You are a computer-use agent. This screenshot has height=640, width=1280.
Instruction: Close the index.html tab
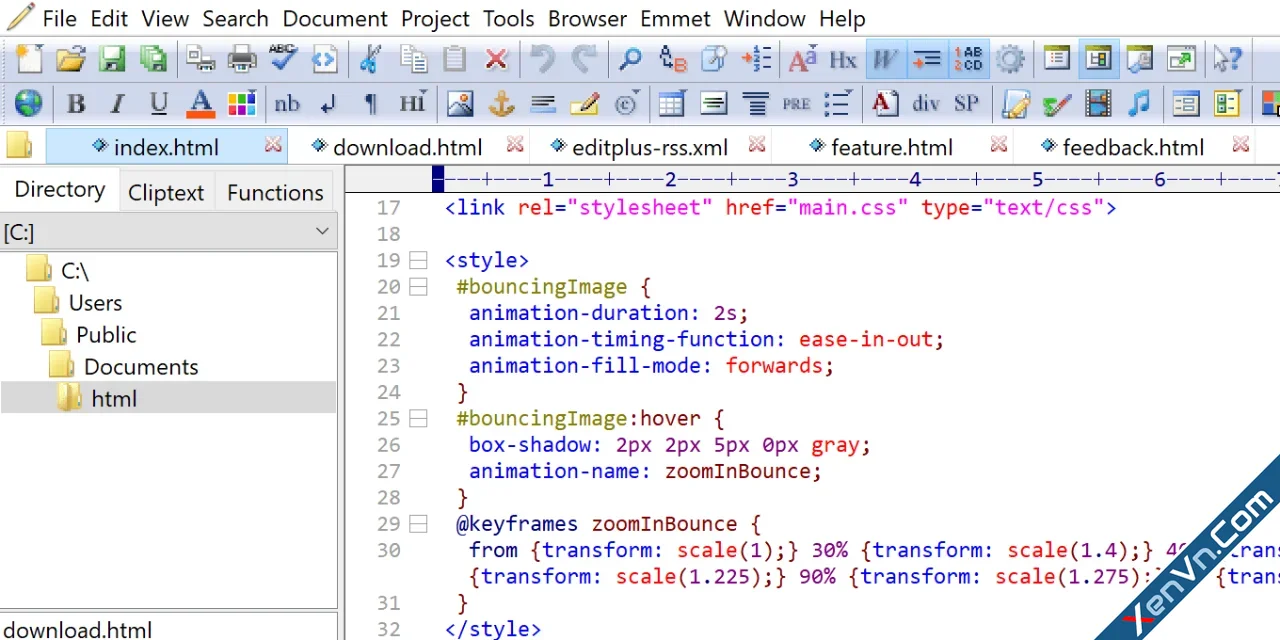point(273,146)
